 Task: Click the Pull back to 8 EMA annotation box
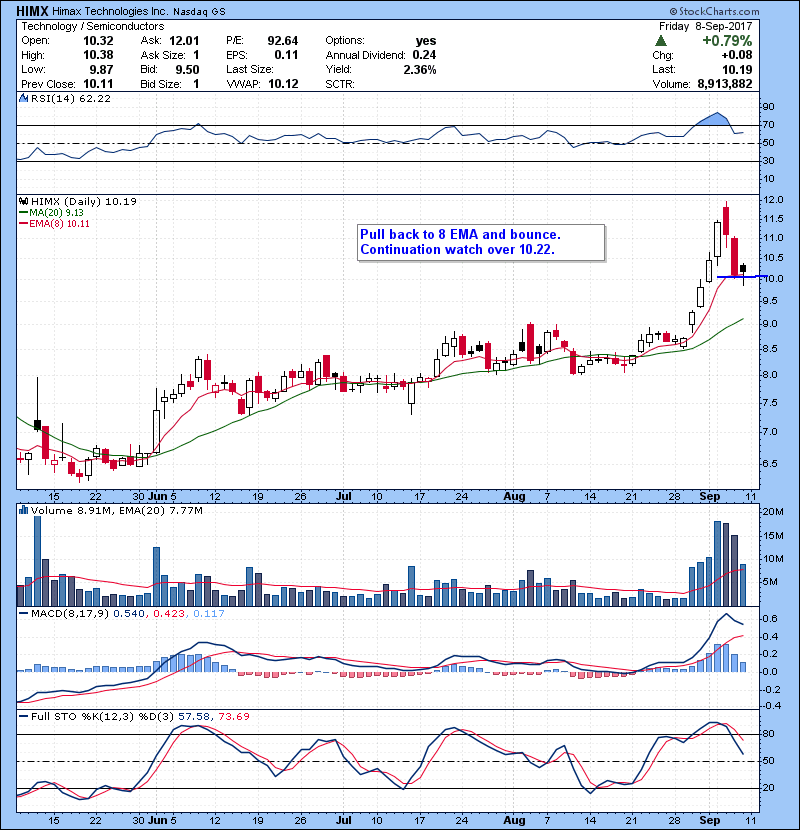[x=481, y=242]
